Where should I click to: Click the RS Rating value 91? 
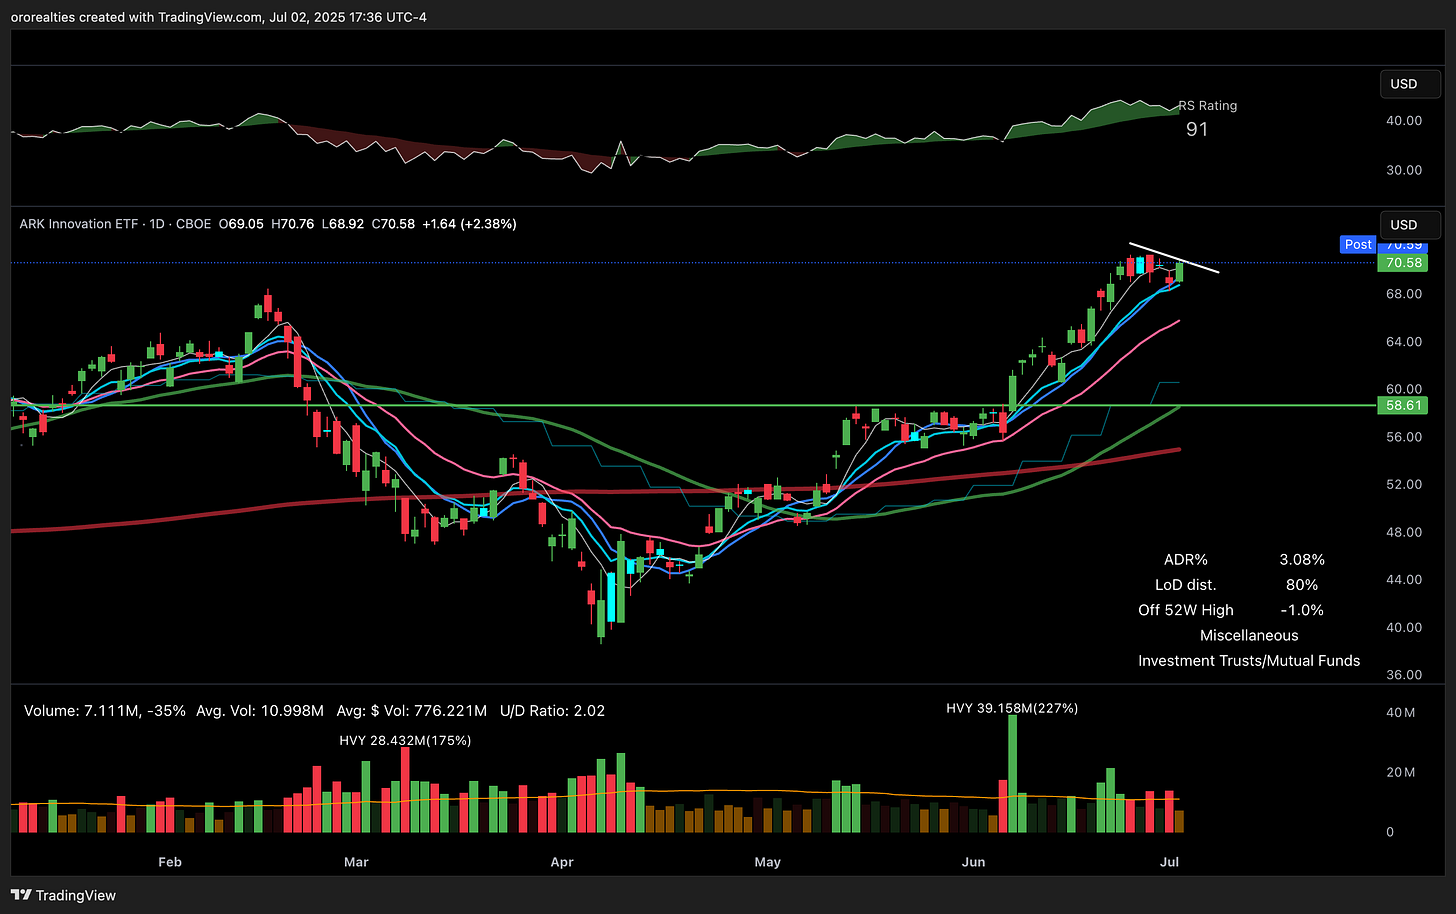1197,129
